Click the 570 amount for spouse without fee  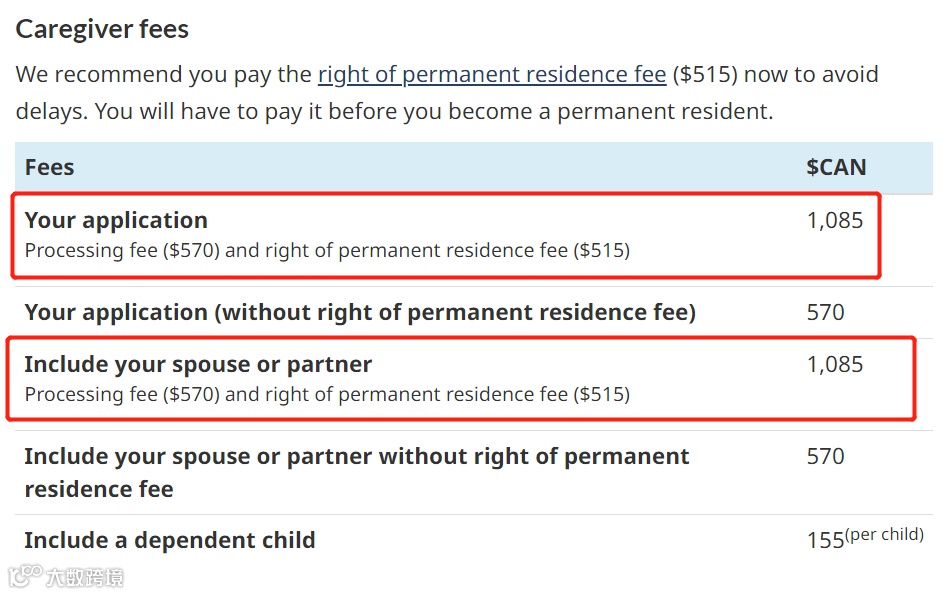coord(825,456)
